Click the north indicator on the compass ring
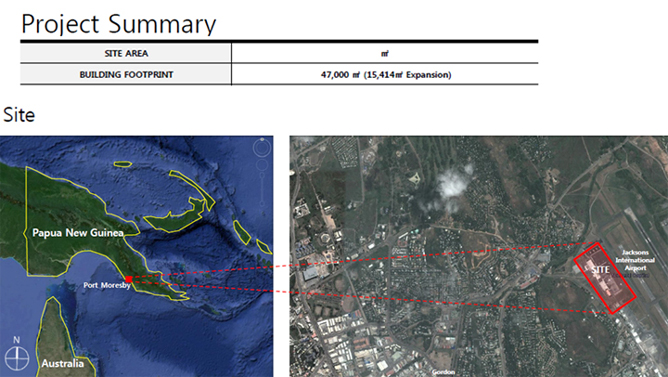Screen dimensions: 668x377 (x=262, y=139)
